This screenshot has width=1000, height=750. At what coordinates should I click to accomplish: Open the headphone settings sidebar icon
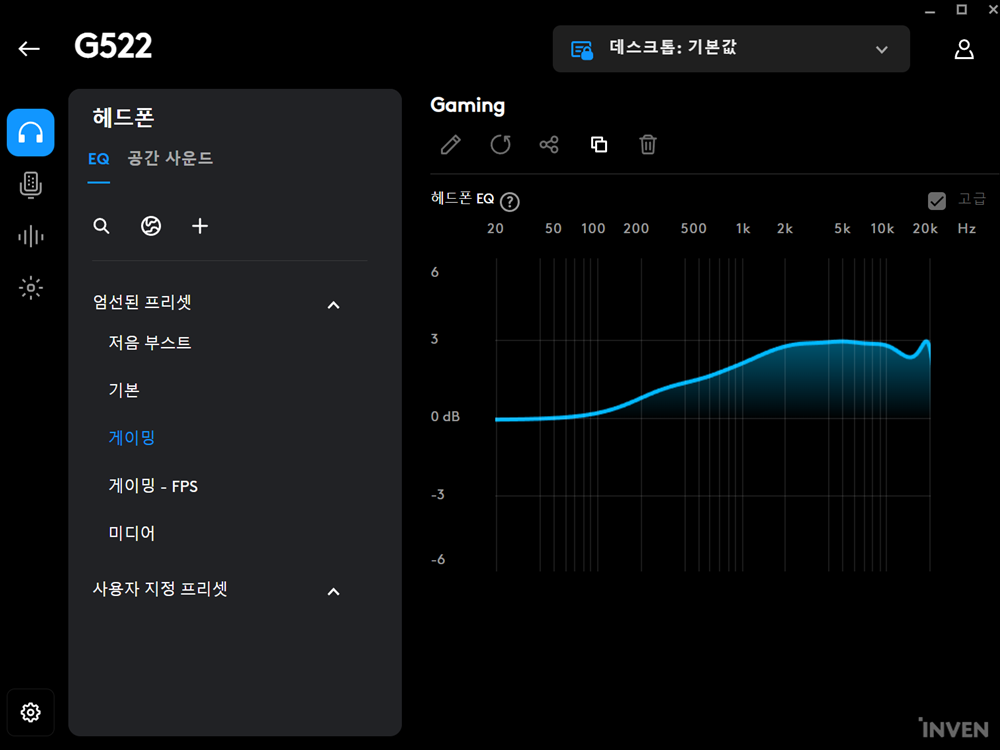pos(31,133)
